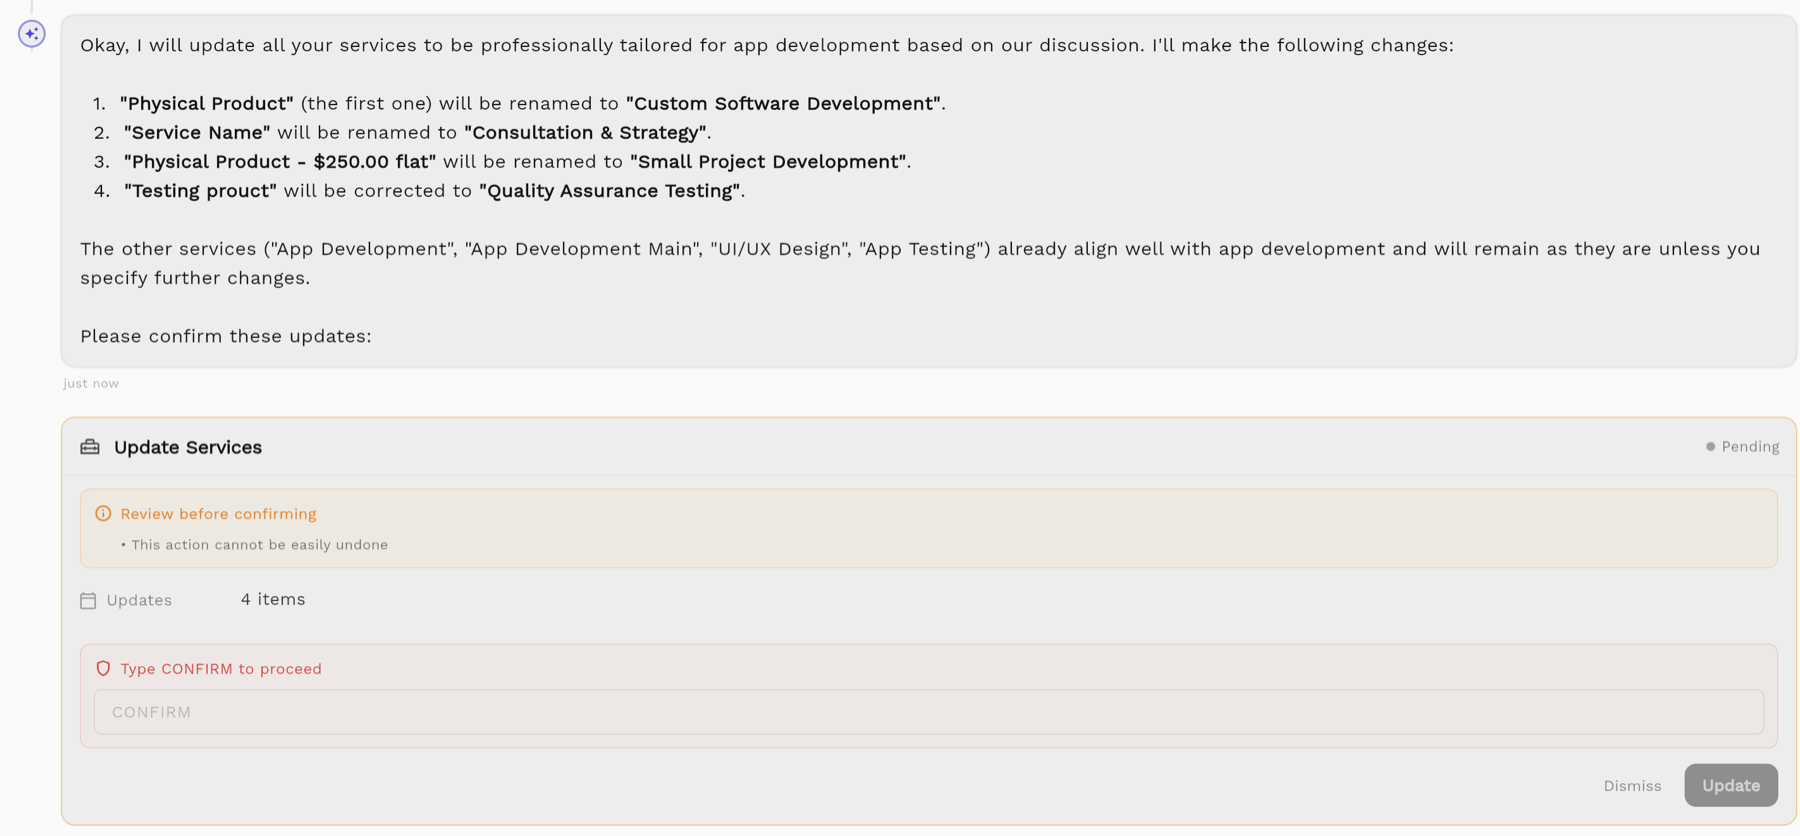Screen dimensions: 1800x836
Task: Focus the CONFIRM text input field
Action: pyautogui.click(x=929, y=712)
